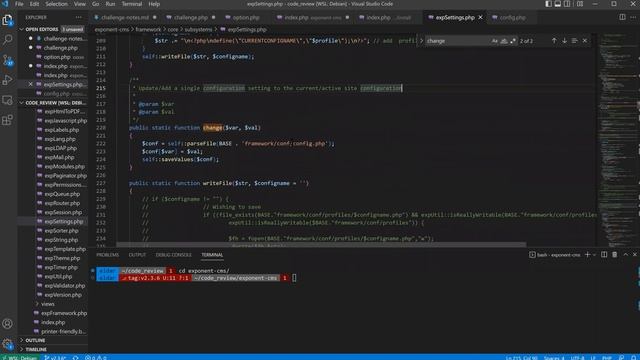
Task: Click the Spaces: 4 indentation status item
Action: point(554,358)
